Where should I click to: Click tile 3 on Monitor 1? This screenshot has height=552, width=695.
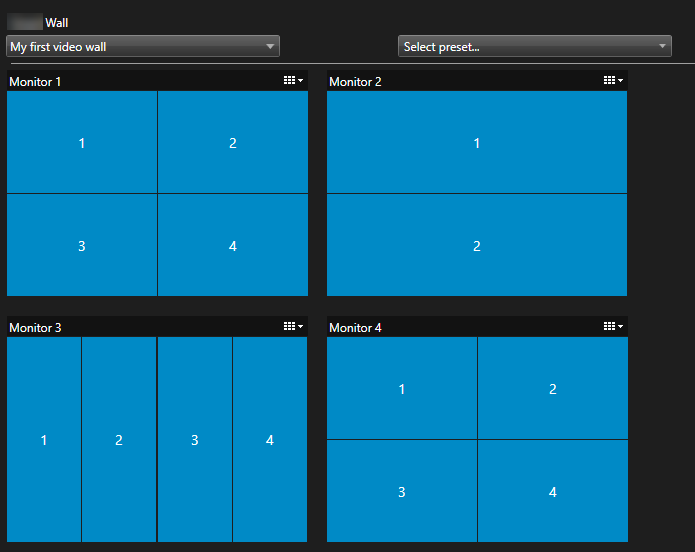tap(82, 246)
